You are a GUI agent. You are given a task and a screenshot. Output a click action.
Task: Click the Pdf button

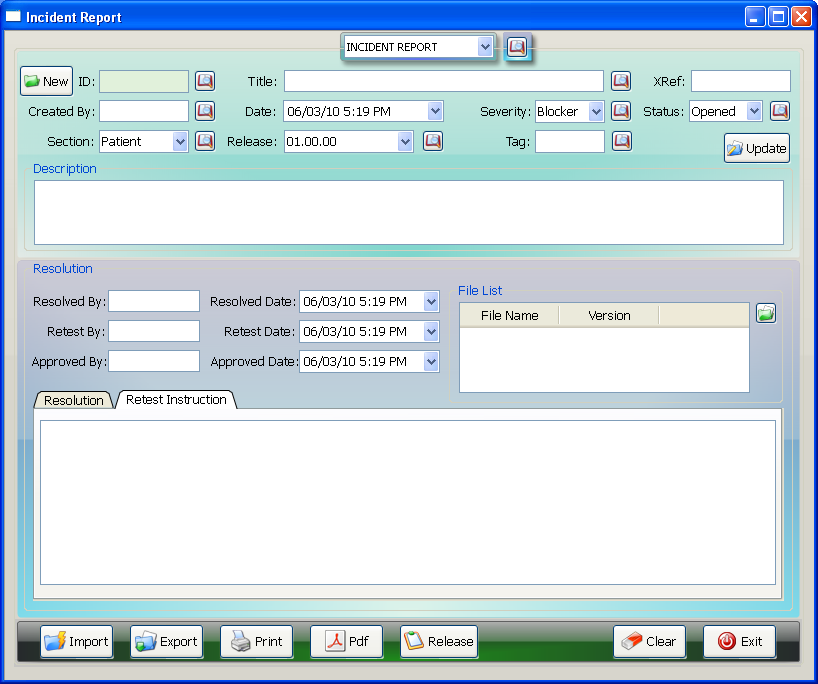pos(347,642)
